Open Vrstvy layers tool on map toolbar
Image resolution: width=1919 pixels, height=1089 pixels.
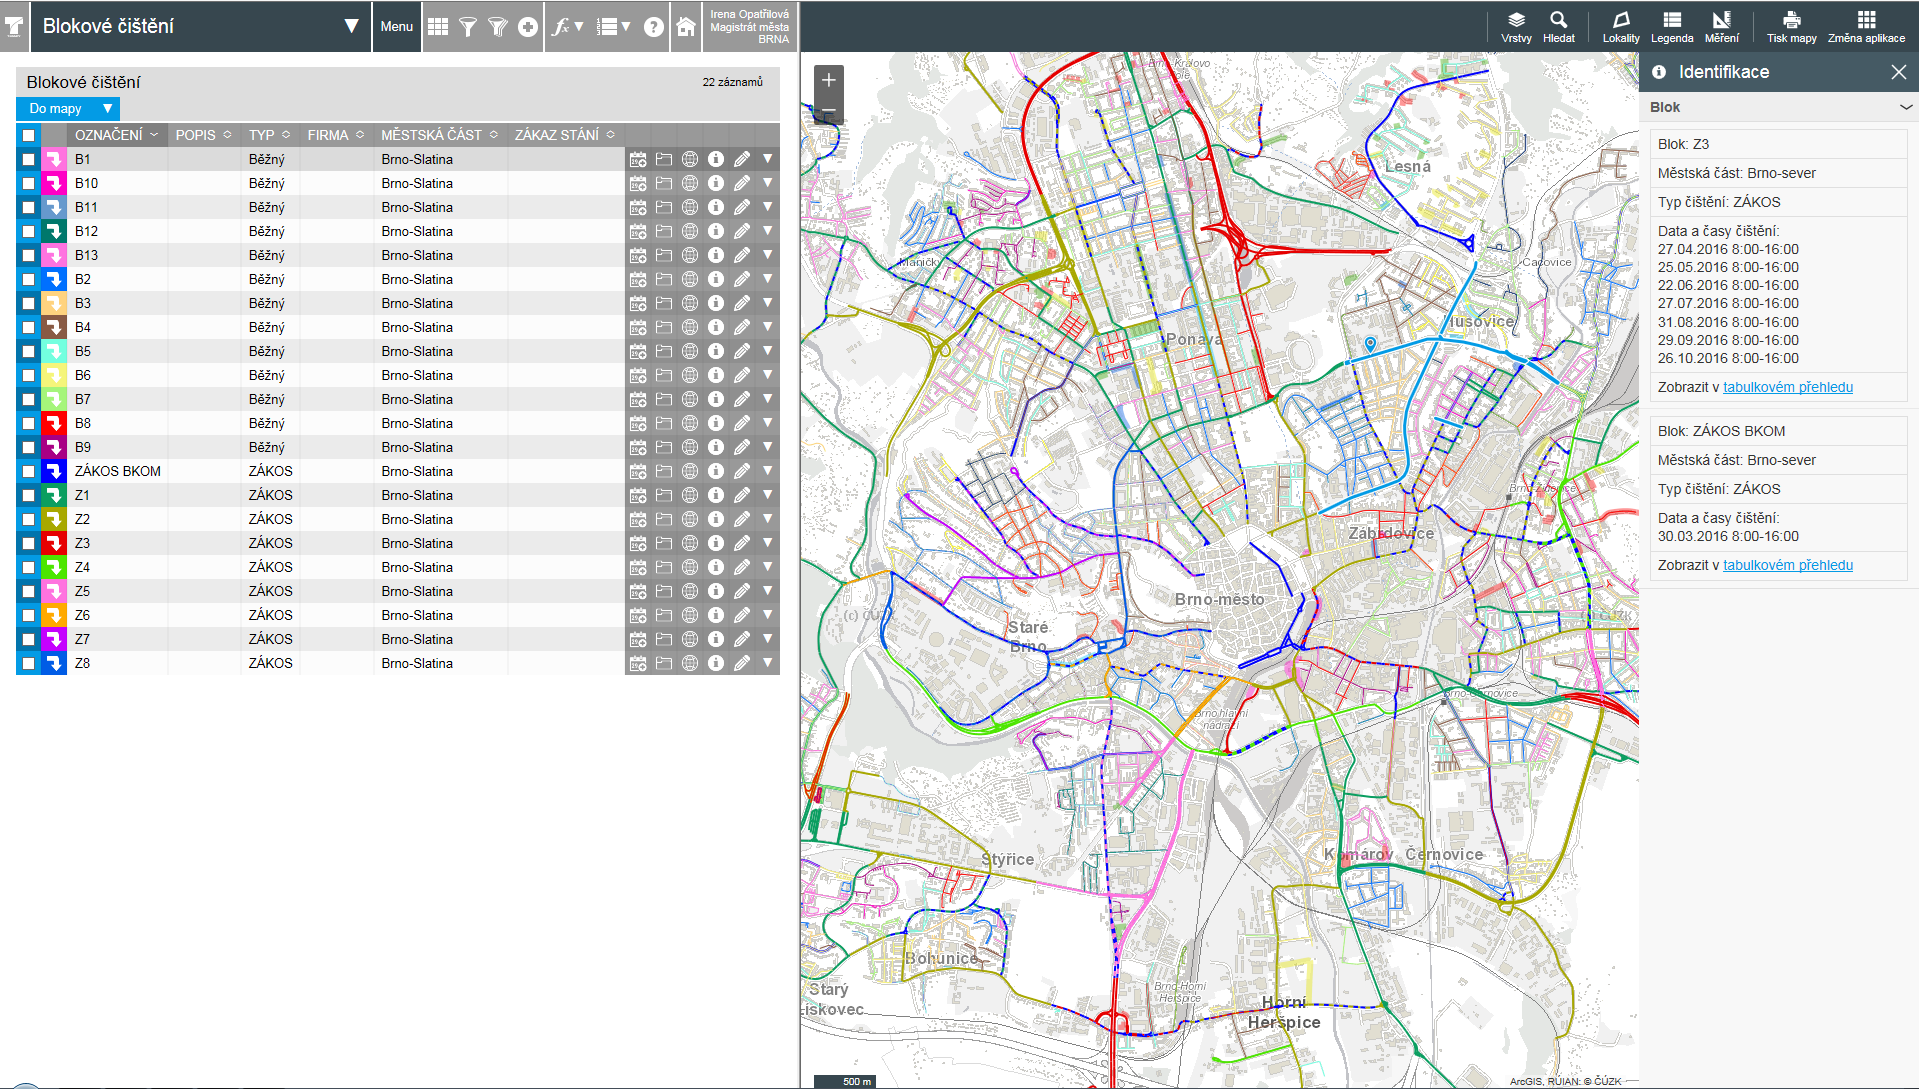(1516, 27)
